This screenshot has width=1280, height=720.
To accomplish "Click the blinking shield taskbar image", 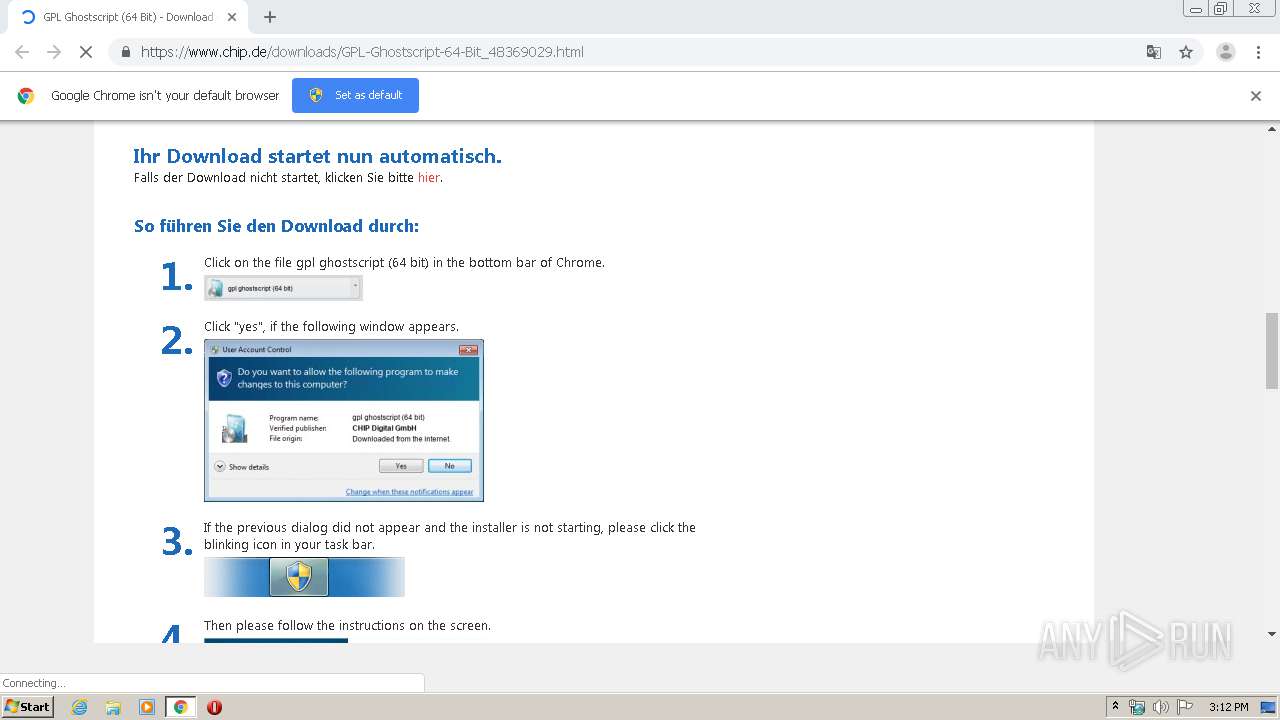I will tap(304, 577).
